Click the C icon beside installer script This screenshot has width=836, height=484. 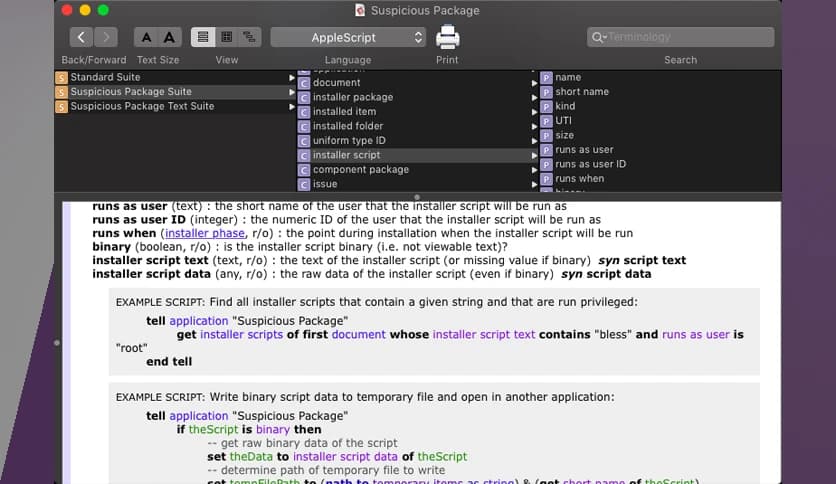(304, 156)
